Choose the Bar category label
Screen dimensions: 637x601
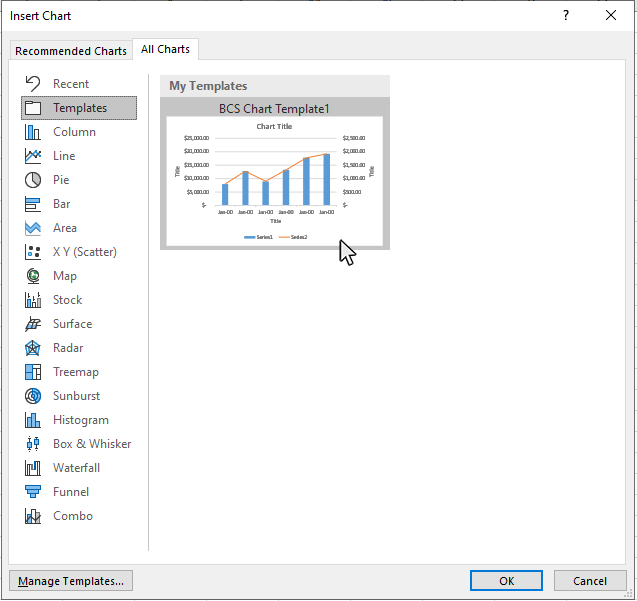(62, 204)
